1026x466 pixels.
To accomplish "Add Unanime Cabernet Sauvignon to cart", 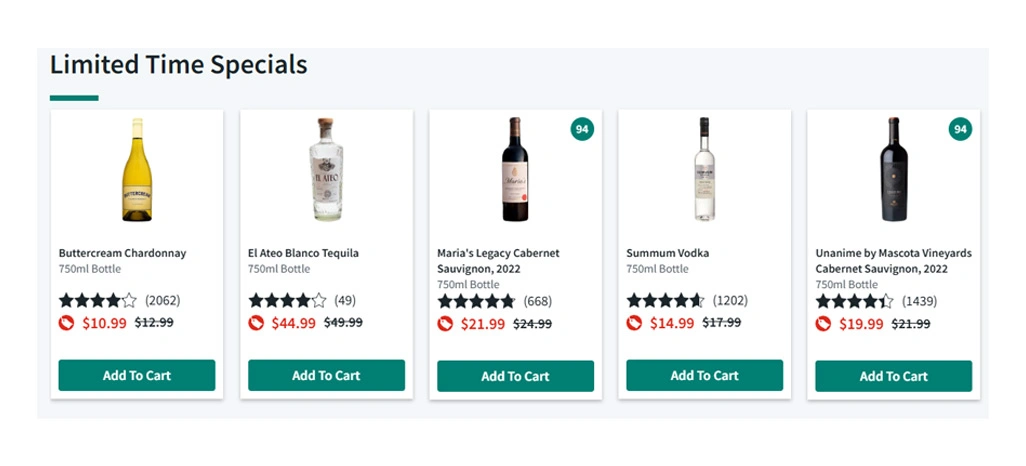I will [x=894, y=376].
